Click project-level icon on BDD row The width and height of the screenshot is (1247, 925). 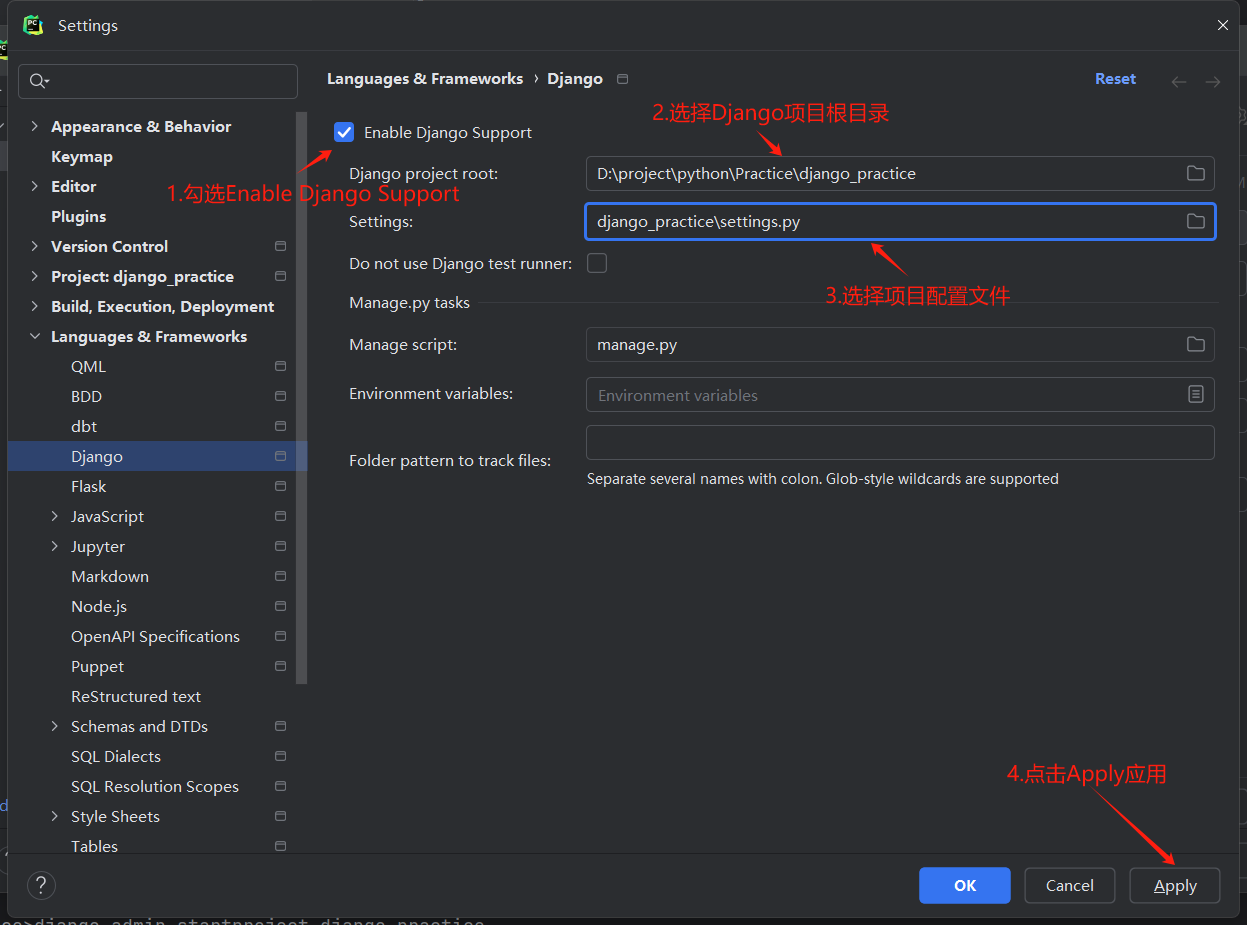pos(280,396)
